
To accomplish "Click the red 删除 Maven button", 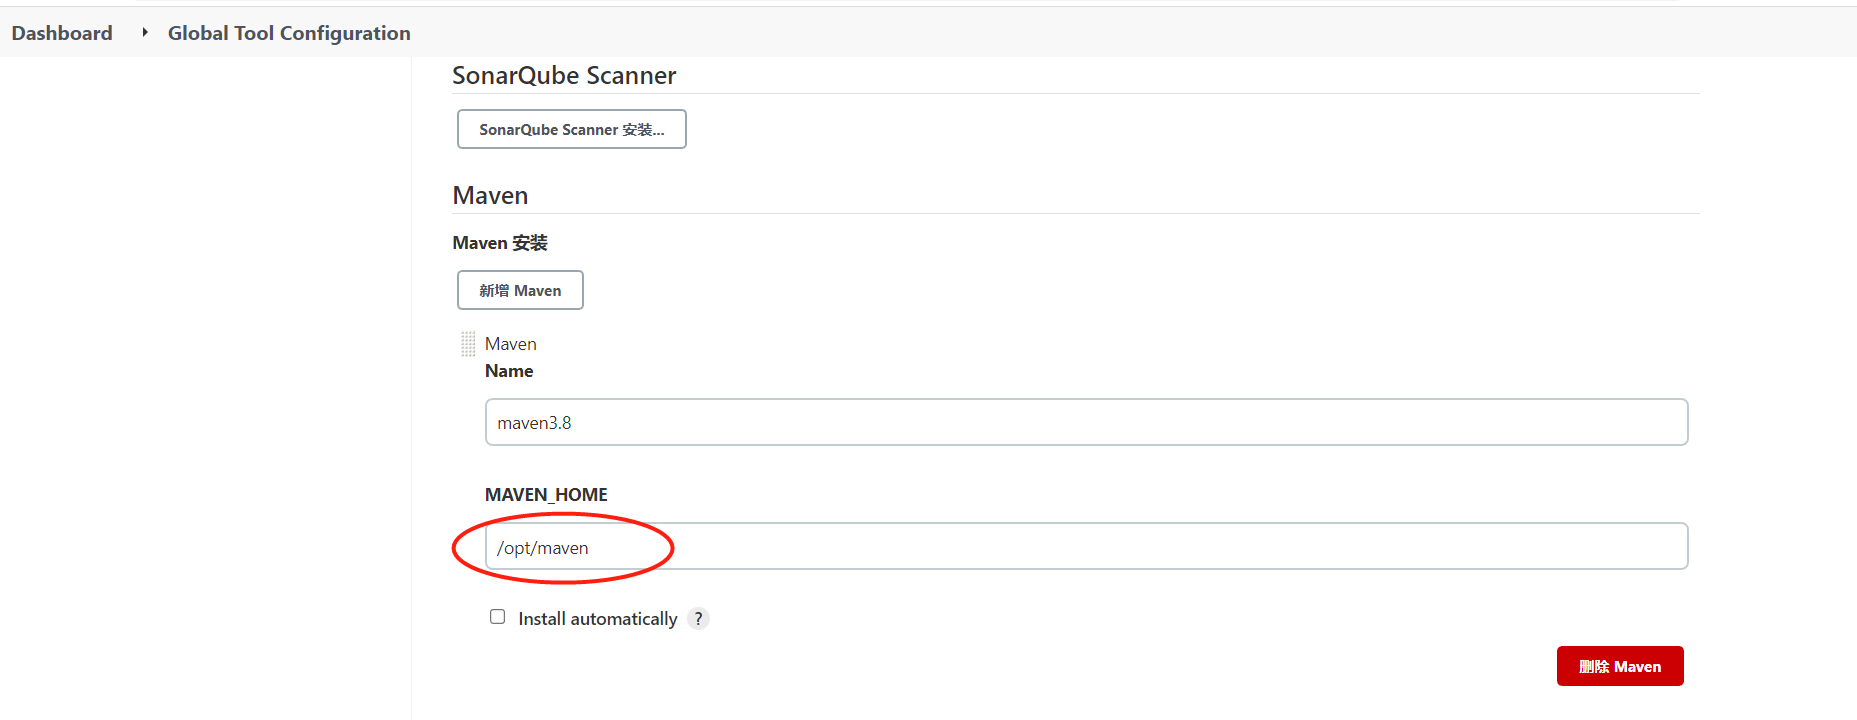I will point(1619,666).
